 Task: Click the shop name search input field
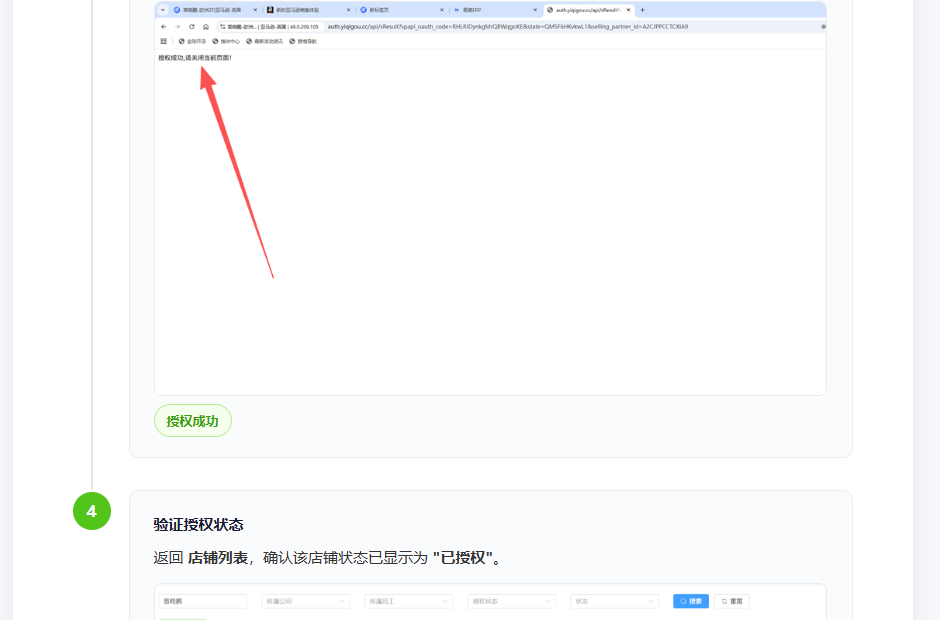(x=203, y=601)
